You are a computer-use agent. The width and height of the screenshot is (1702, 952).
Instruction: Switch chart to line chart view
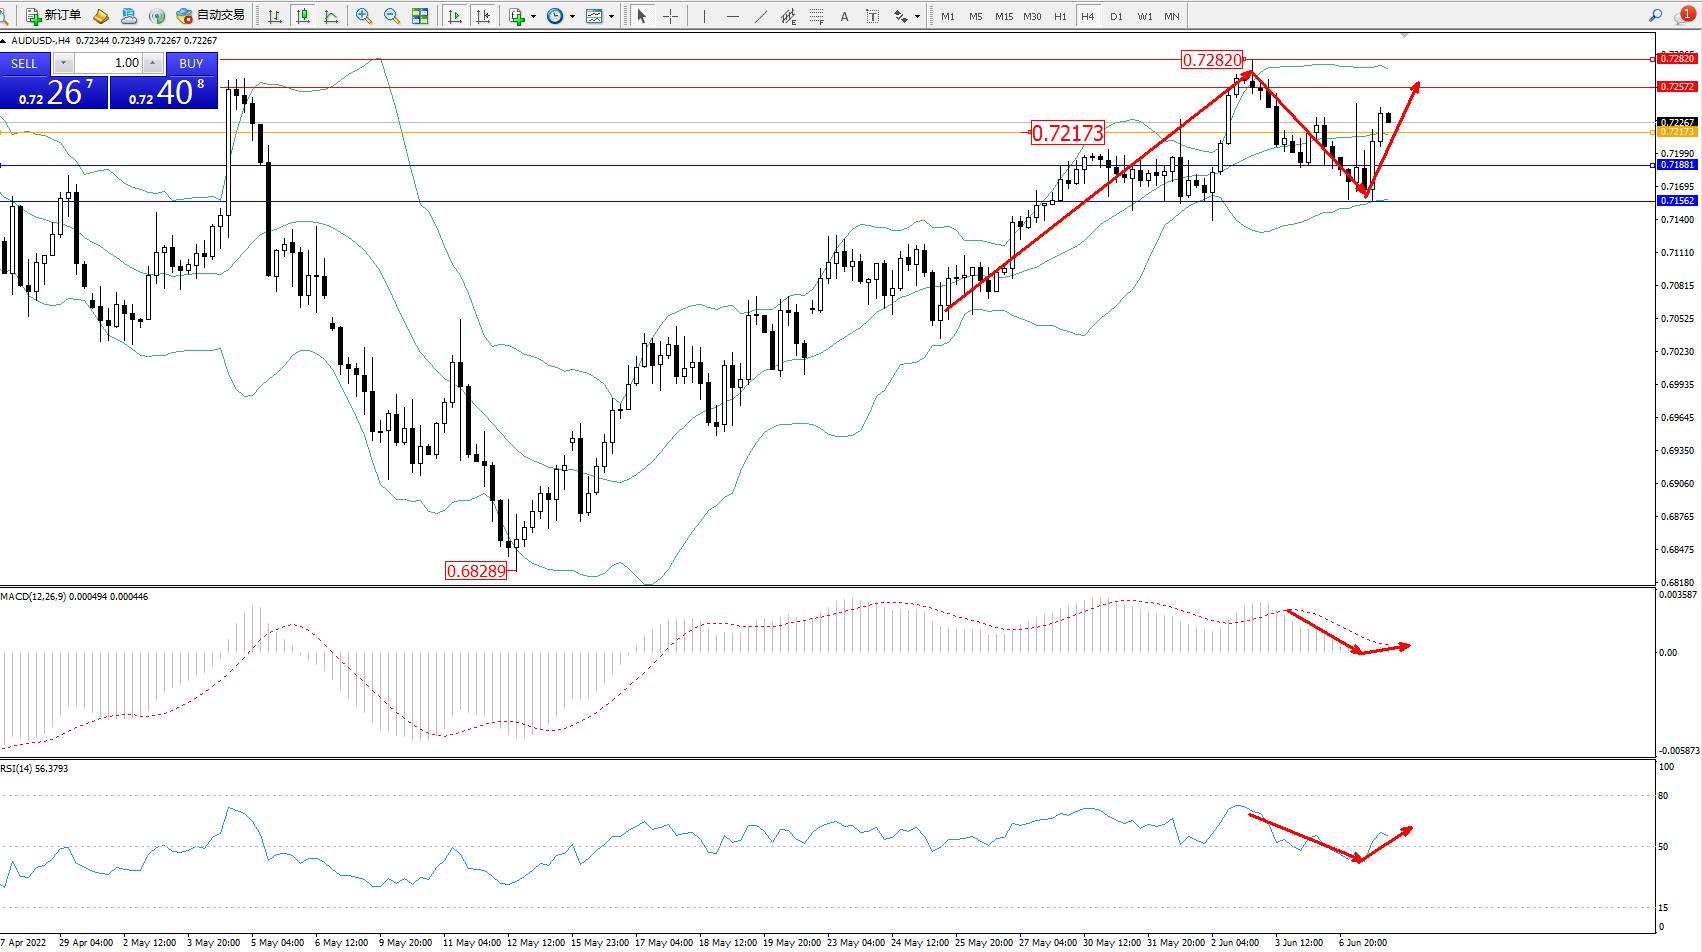331,16
